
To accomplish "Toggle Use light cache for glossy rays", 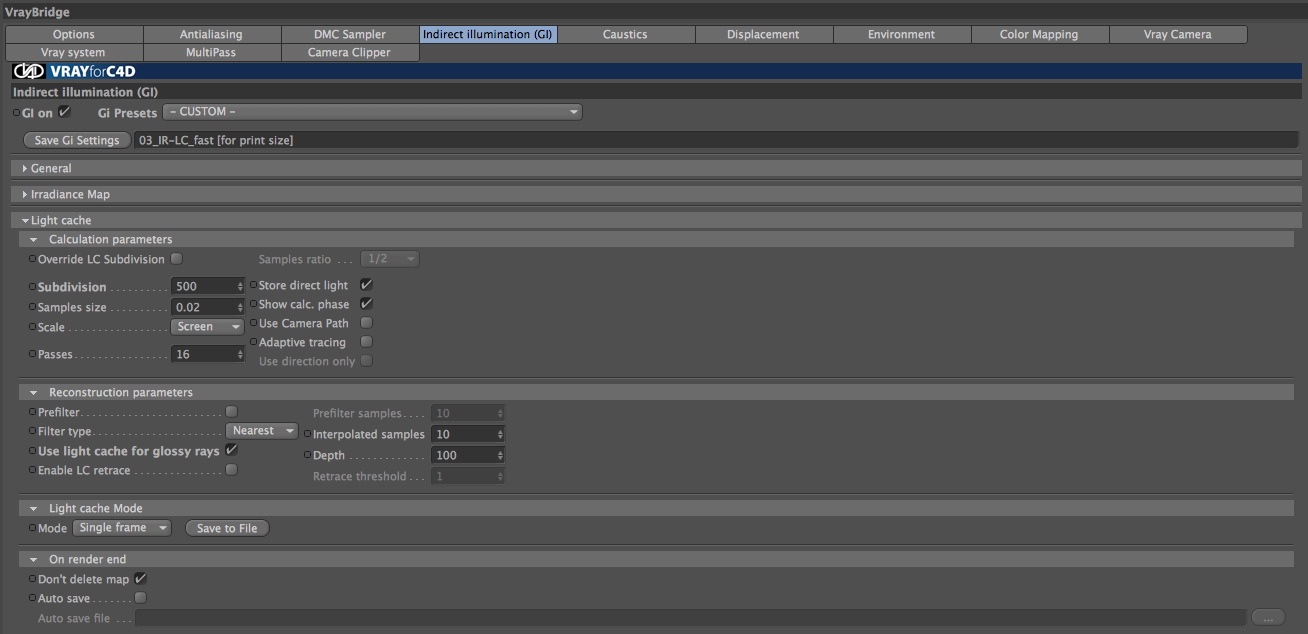I will 231,451.
